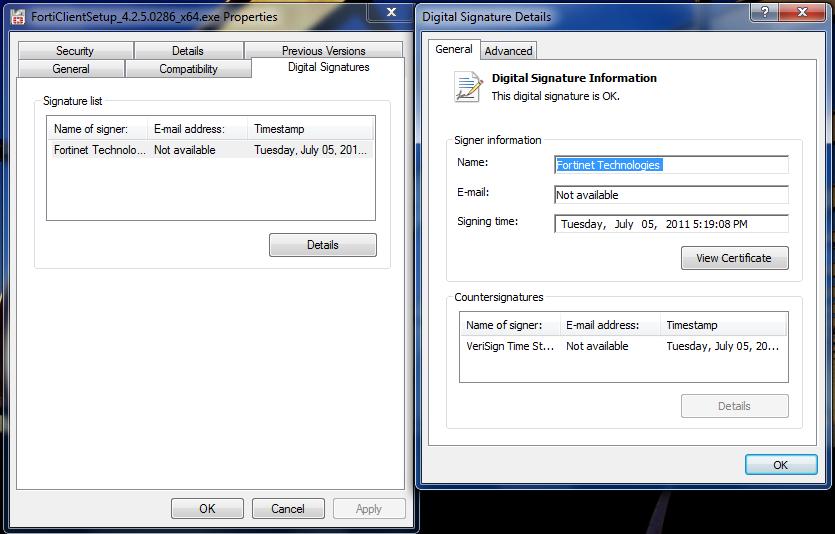Open the Advanced tab in Digital Signature Details
The width and height of the screenshot is (835, 534).
[x=508, y=51]
